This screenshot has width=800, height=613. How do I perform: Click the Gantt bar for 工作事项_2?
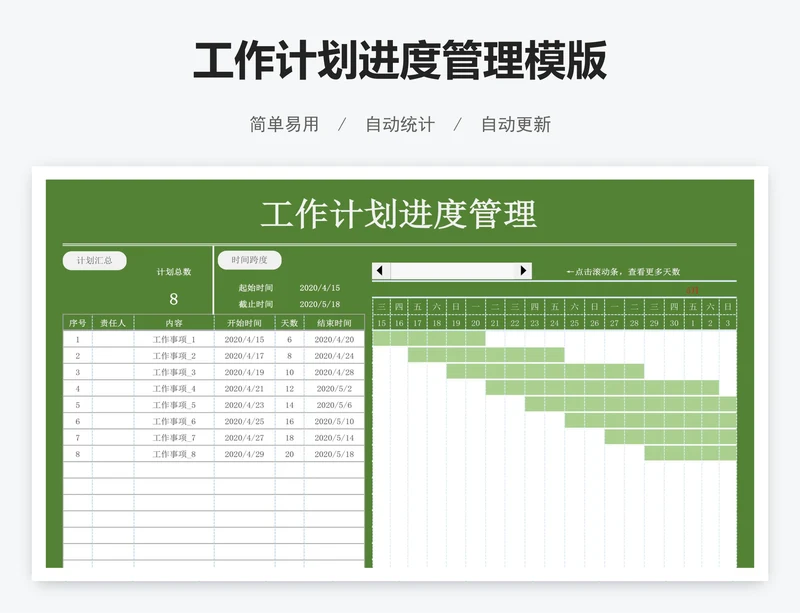486,355
